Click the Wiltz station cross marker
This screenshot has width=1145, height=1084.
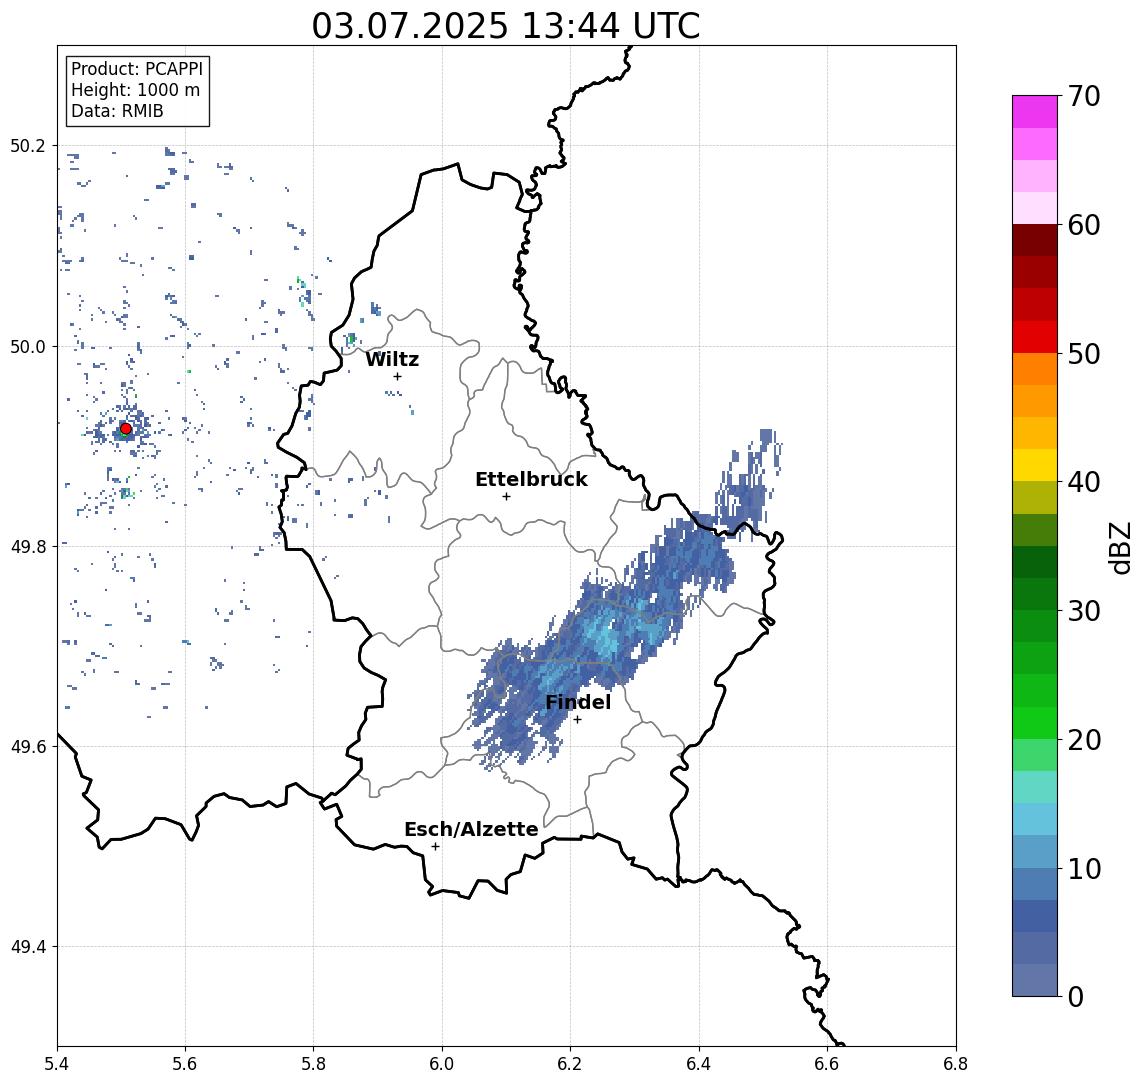click(397, 377)
